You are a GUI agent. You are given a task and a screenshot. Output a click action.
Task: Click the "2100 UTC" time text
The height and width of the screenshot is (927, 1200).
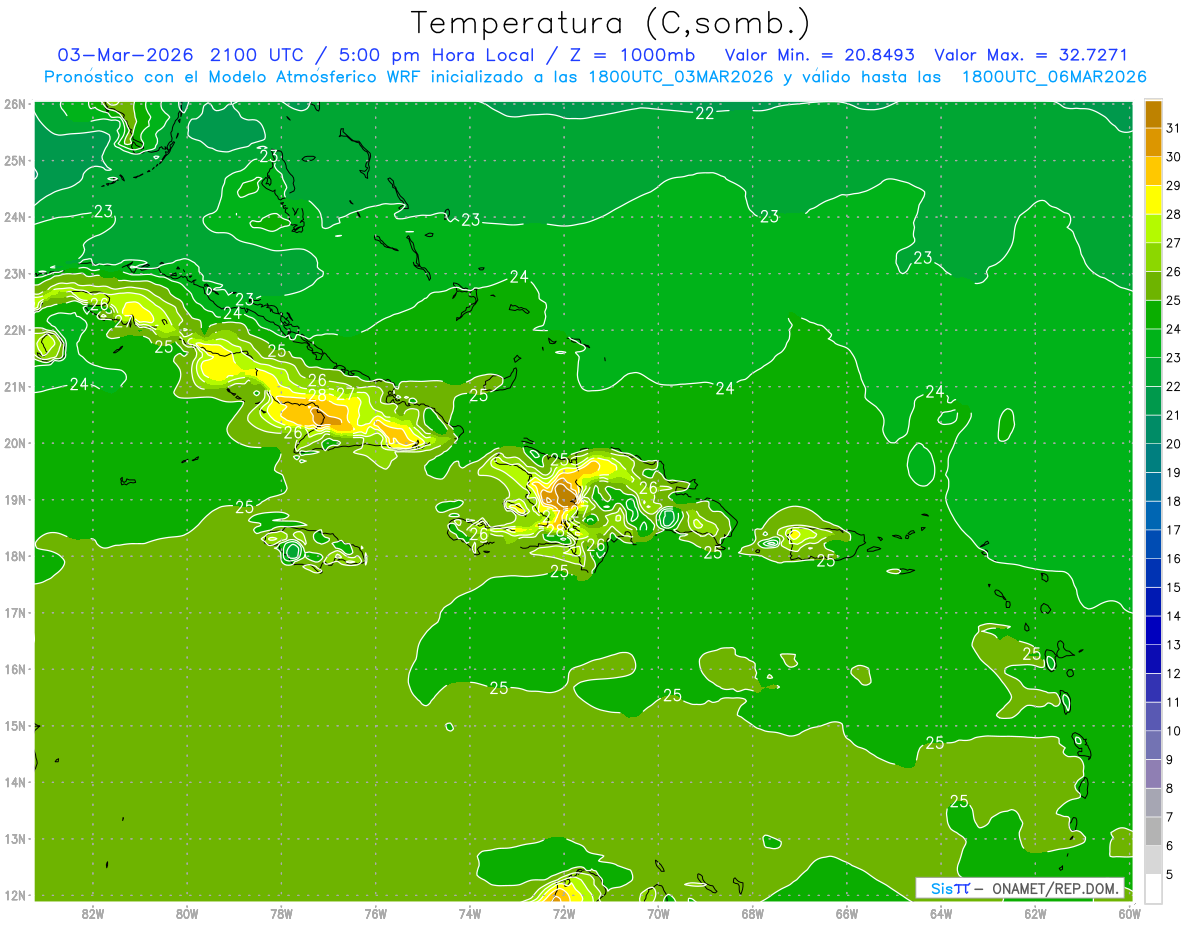[255, 55]
